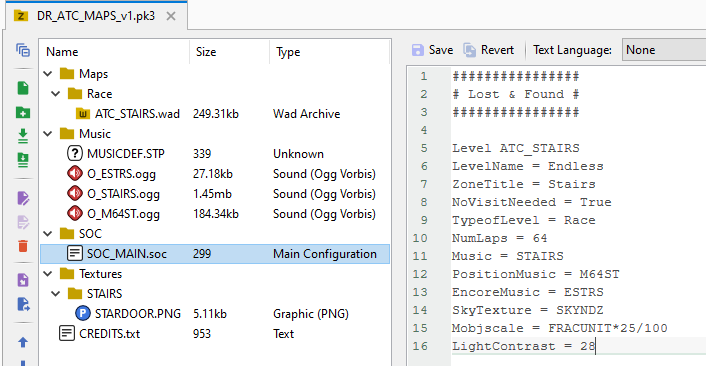The image size is (706, 366).
Task: Click the 249.31kb size cell
Action: click(x=216, y=114)
